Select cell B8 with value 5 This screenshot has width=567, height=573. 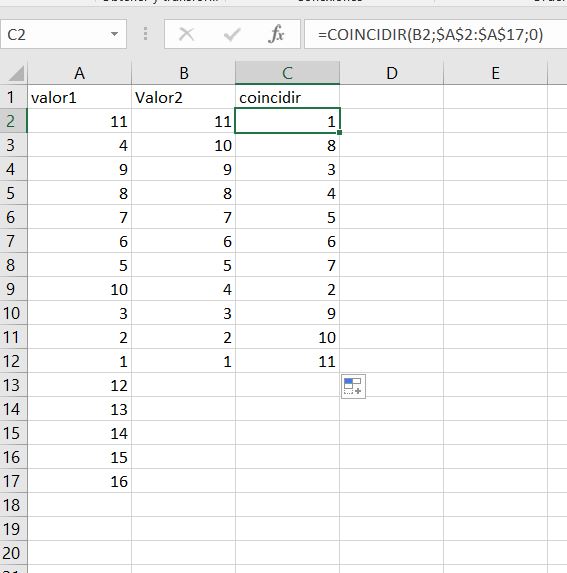tap(183, 265)
